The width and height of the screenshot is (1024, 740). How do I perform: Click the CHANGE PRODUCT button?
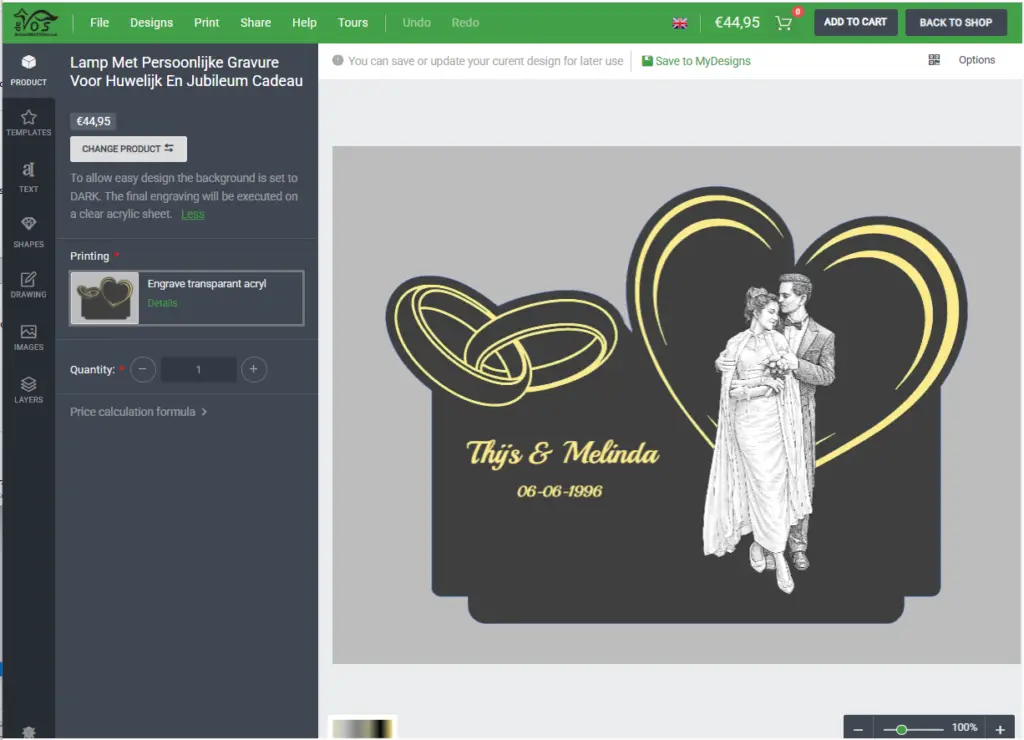click(128, 149)
